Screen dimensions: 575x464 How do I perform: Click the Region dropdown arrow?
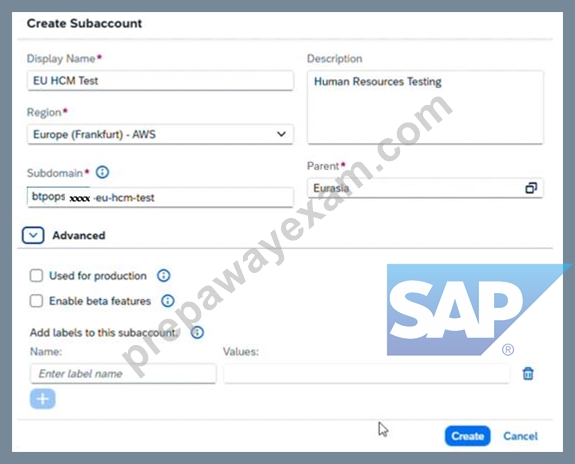point(281,134)
